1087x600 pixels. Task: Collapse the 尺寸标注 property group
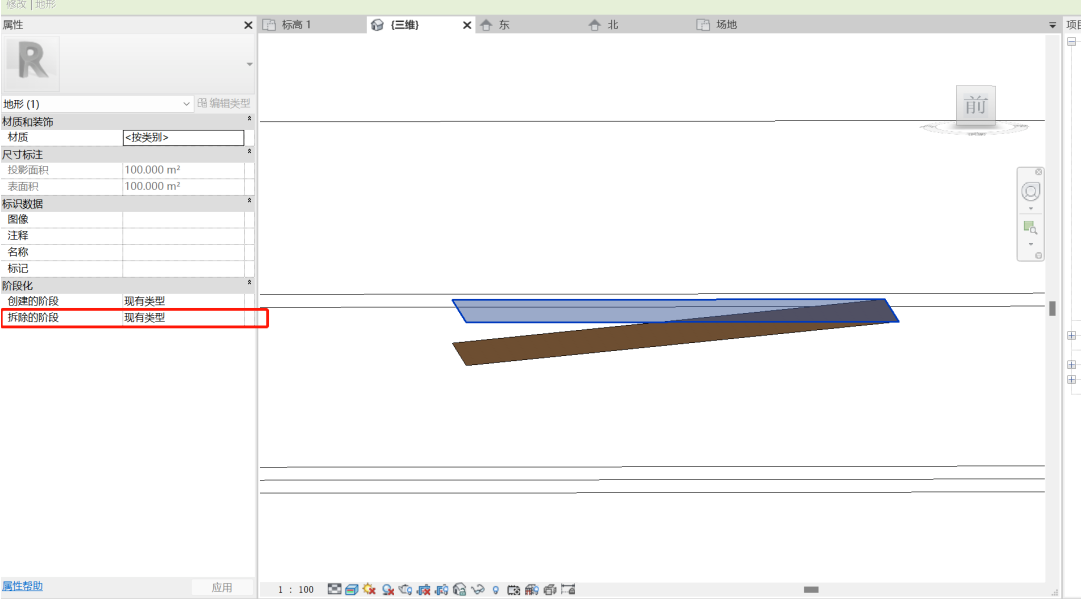tap(250, 152)
